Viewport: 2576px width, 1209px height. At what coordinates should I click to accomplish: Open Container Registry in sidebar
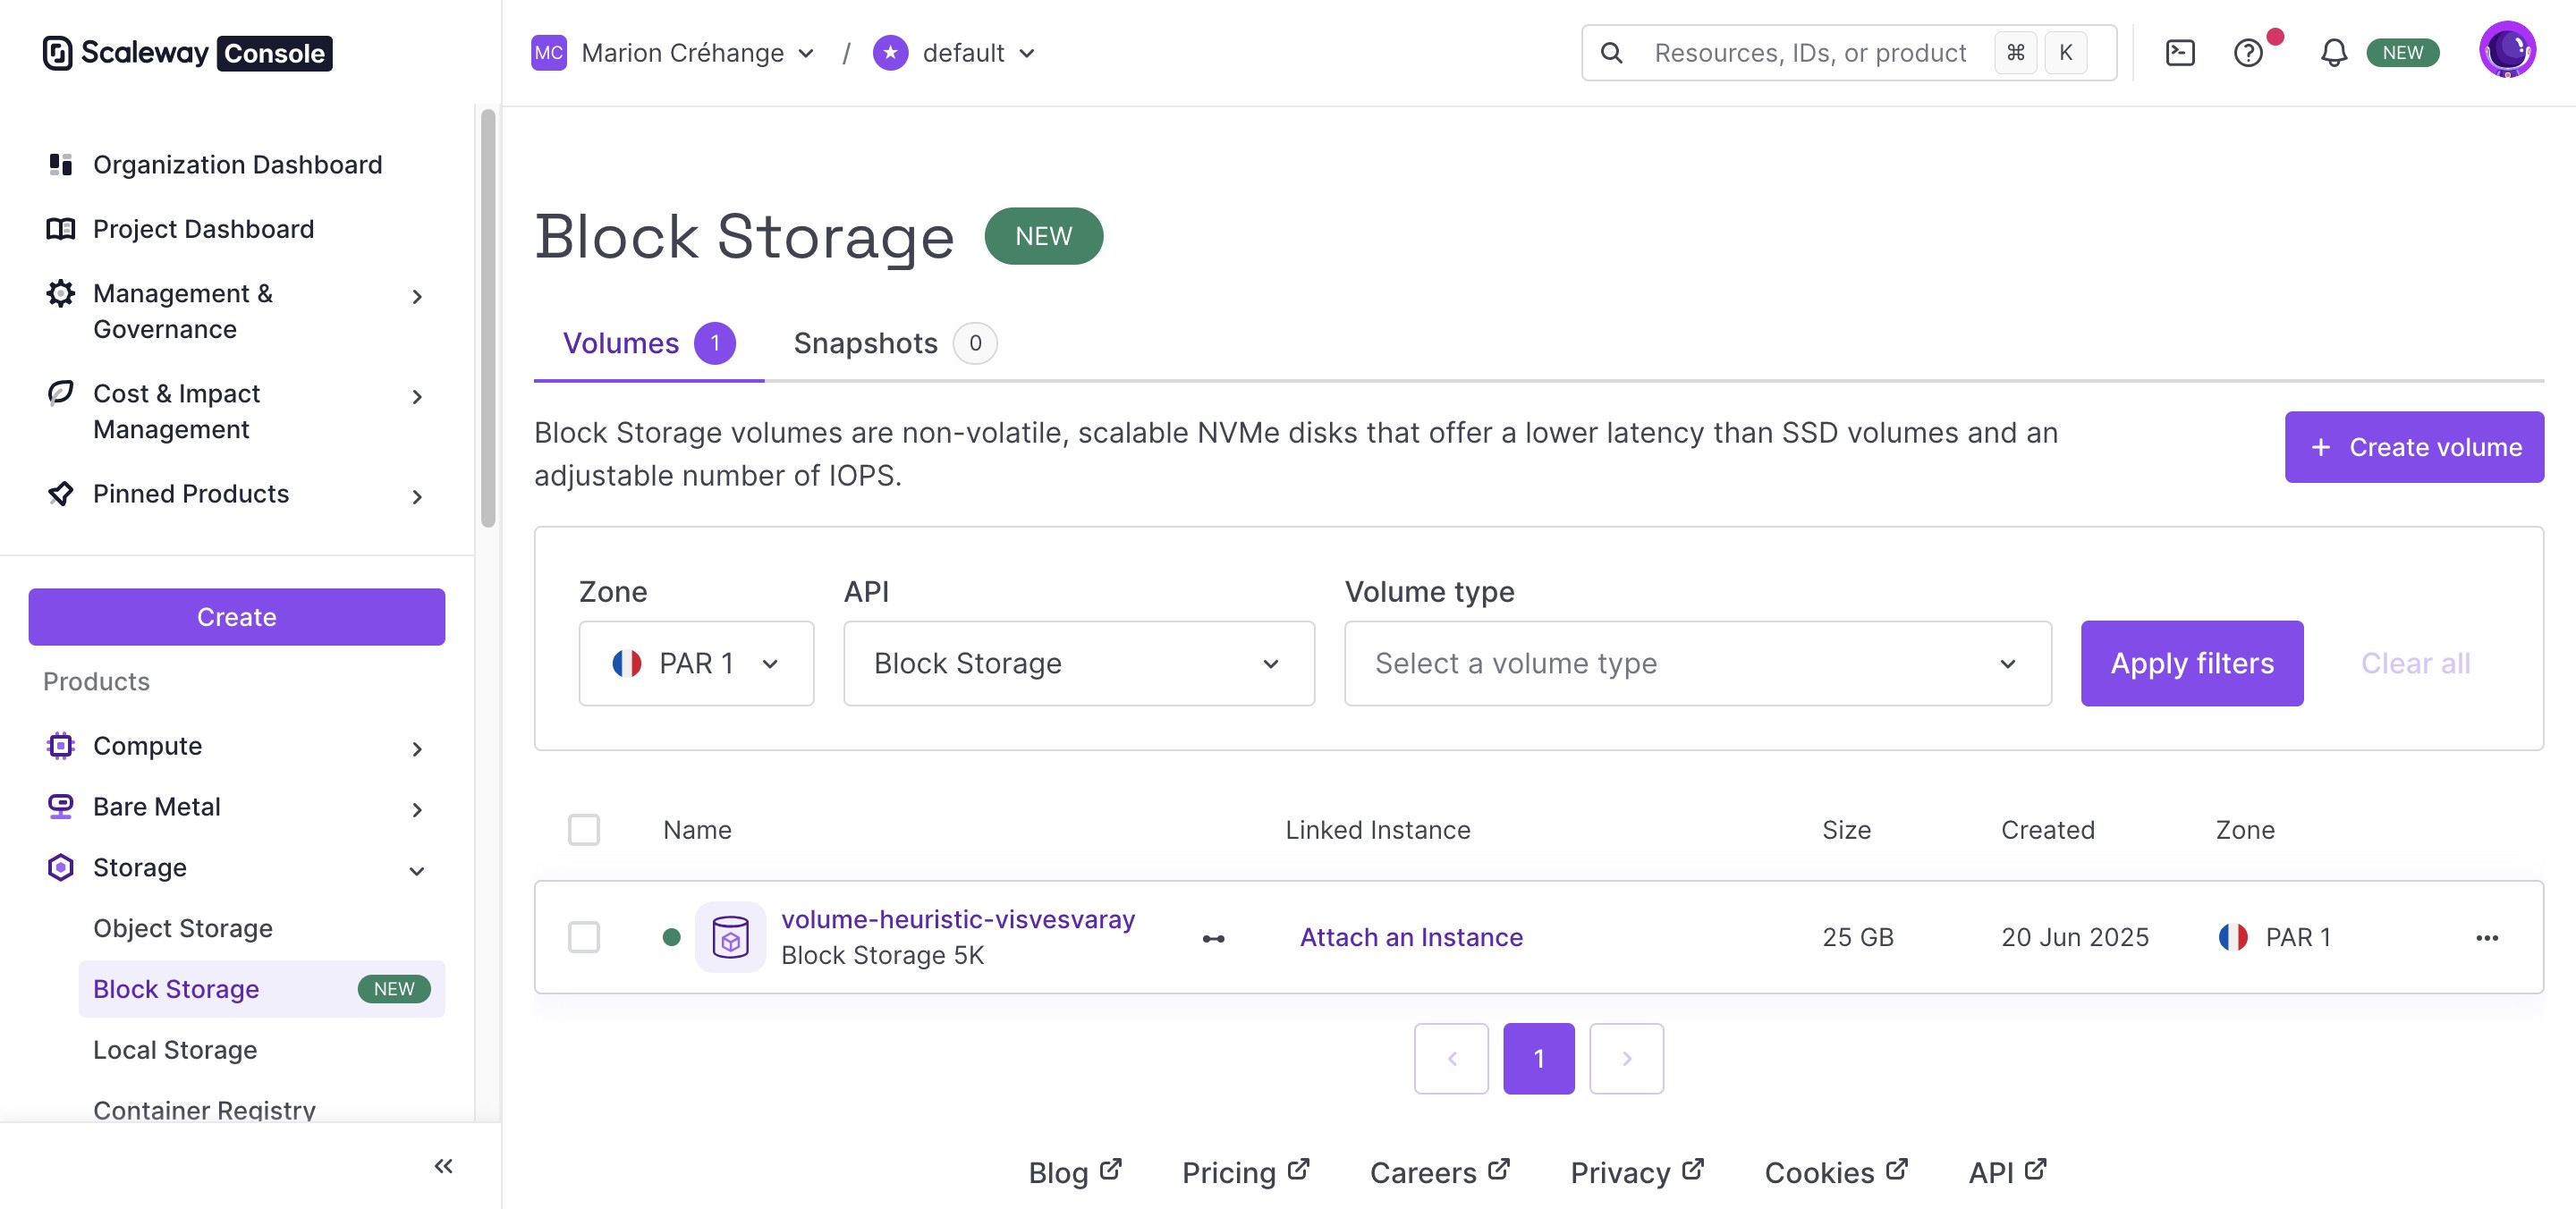pyautogui.click(x=204, y=1110)
